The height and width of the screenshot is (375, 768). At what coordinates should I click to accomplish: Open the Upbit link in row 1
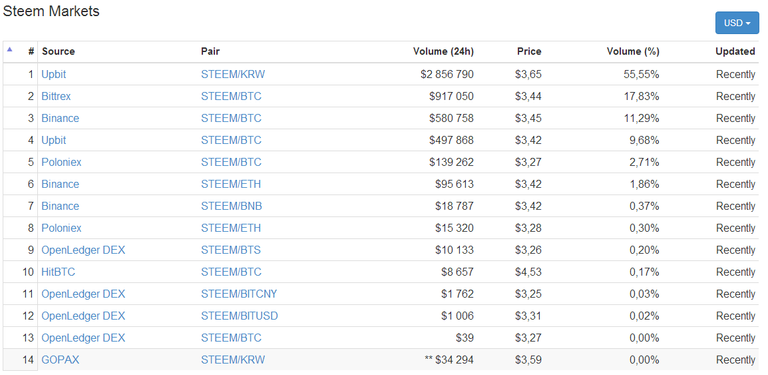click(53, 74)
